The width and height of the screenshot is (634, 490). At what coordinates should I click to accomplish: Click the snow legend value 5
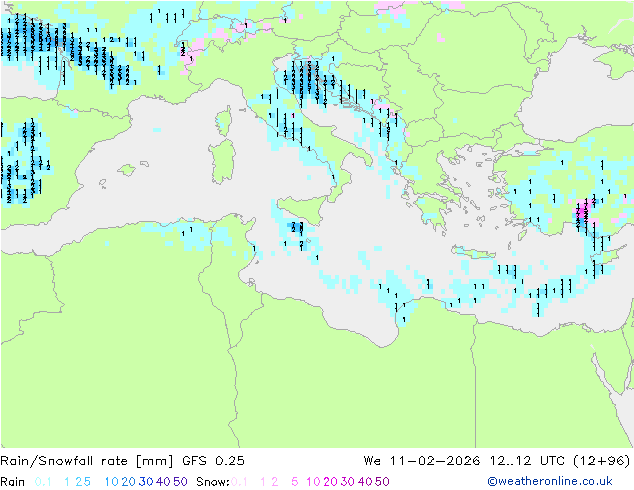click(295, 482)
